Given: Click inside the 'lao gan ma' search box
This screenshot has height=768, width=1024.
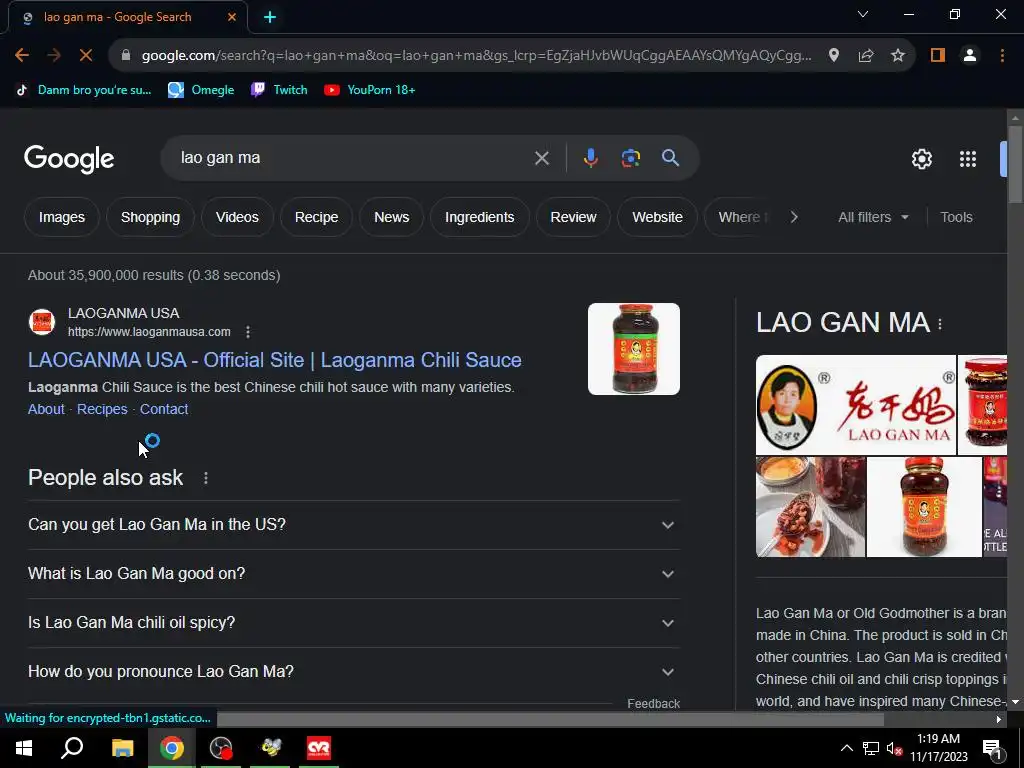Looking at the screenshot, I should [353, 158].
